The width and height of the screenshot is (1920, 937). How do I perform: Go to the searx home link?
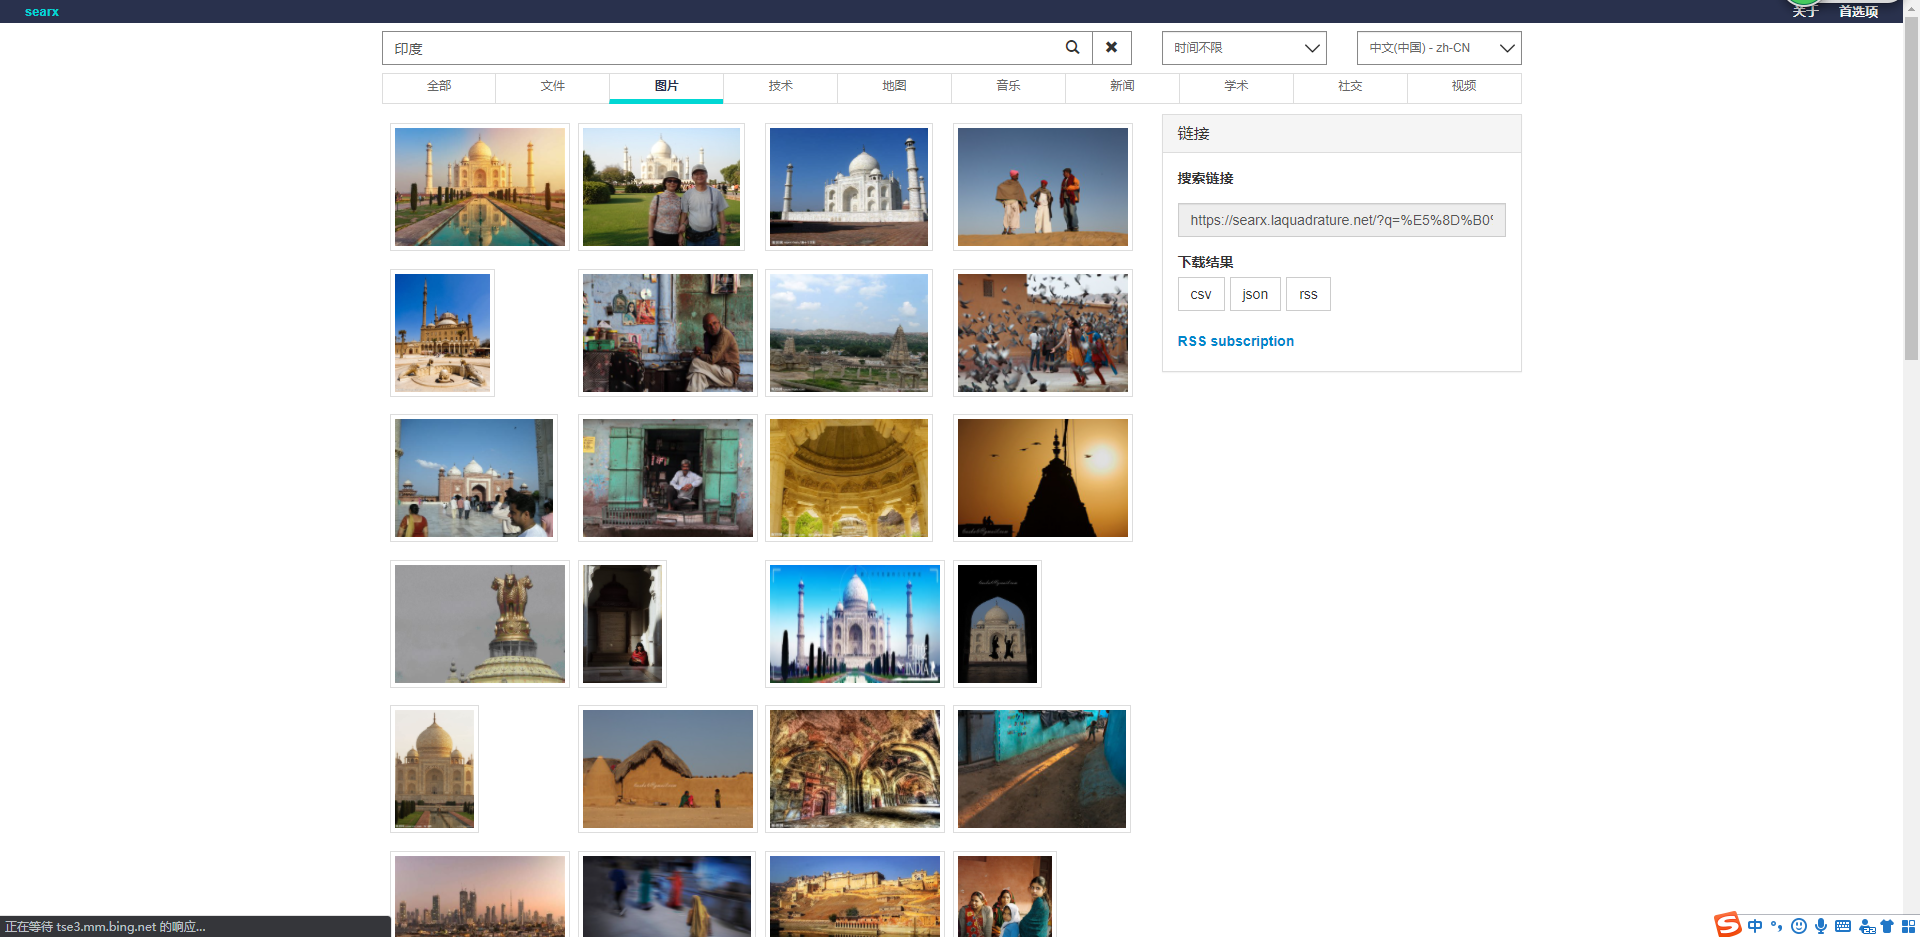click(x=42, y=12)
